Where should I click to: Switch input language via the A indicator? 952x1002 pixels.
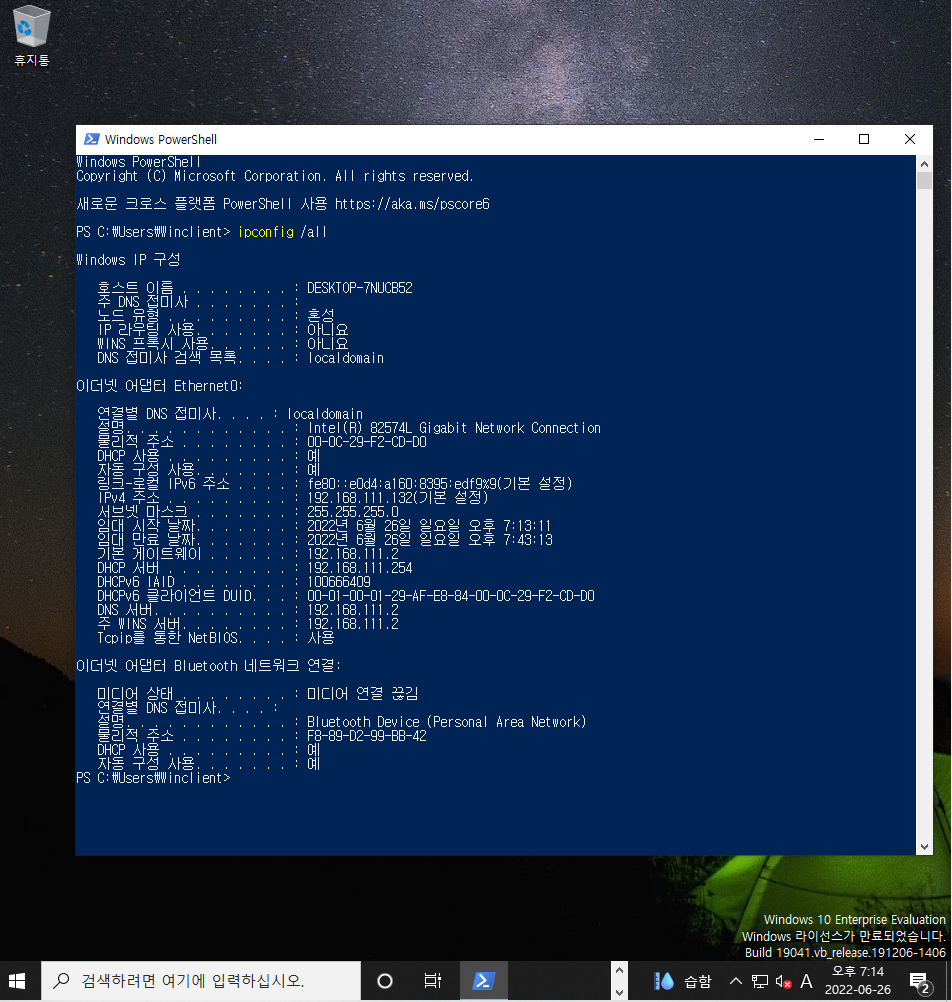tap(806, 981)
